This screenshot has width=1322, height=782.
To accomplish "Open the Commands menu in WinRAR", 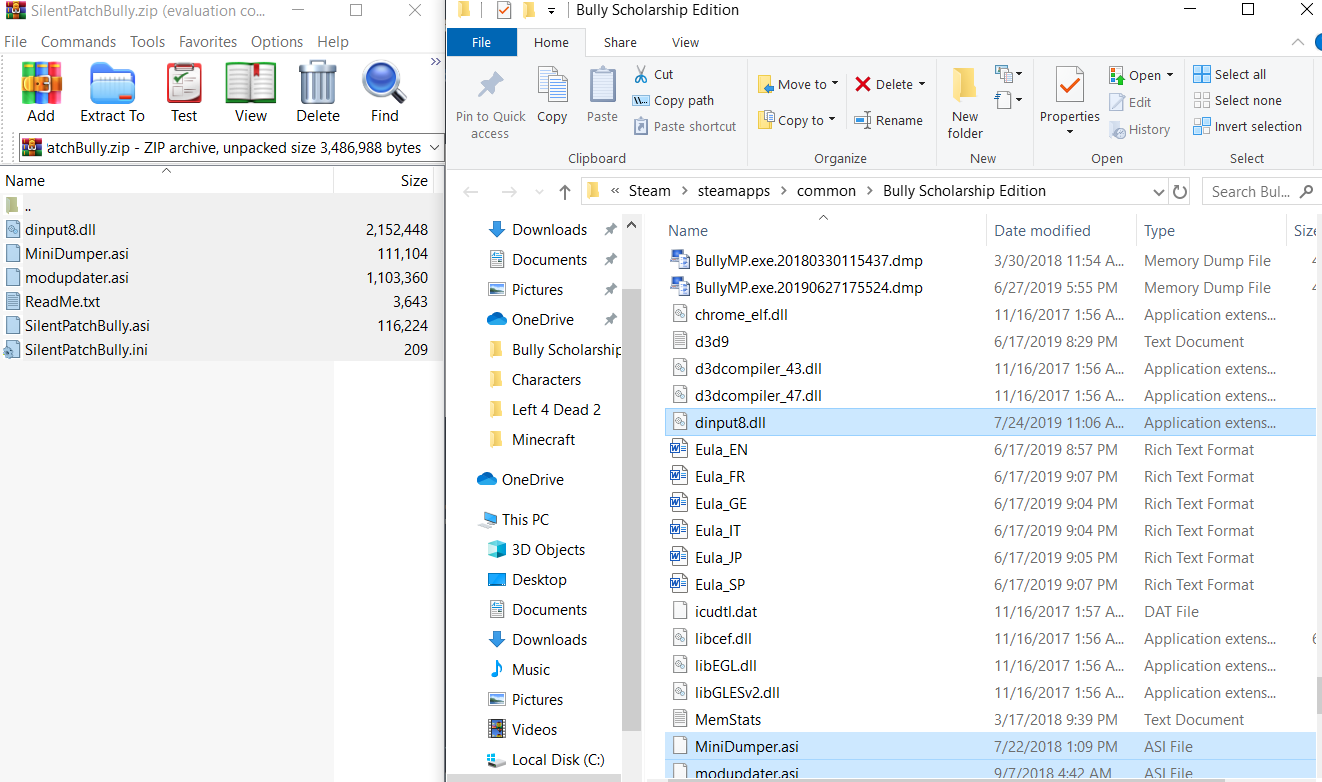I will pyautogui.click(x=78, y=42).
